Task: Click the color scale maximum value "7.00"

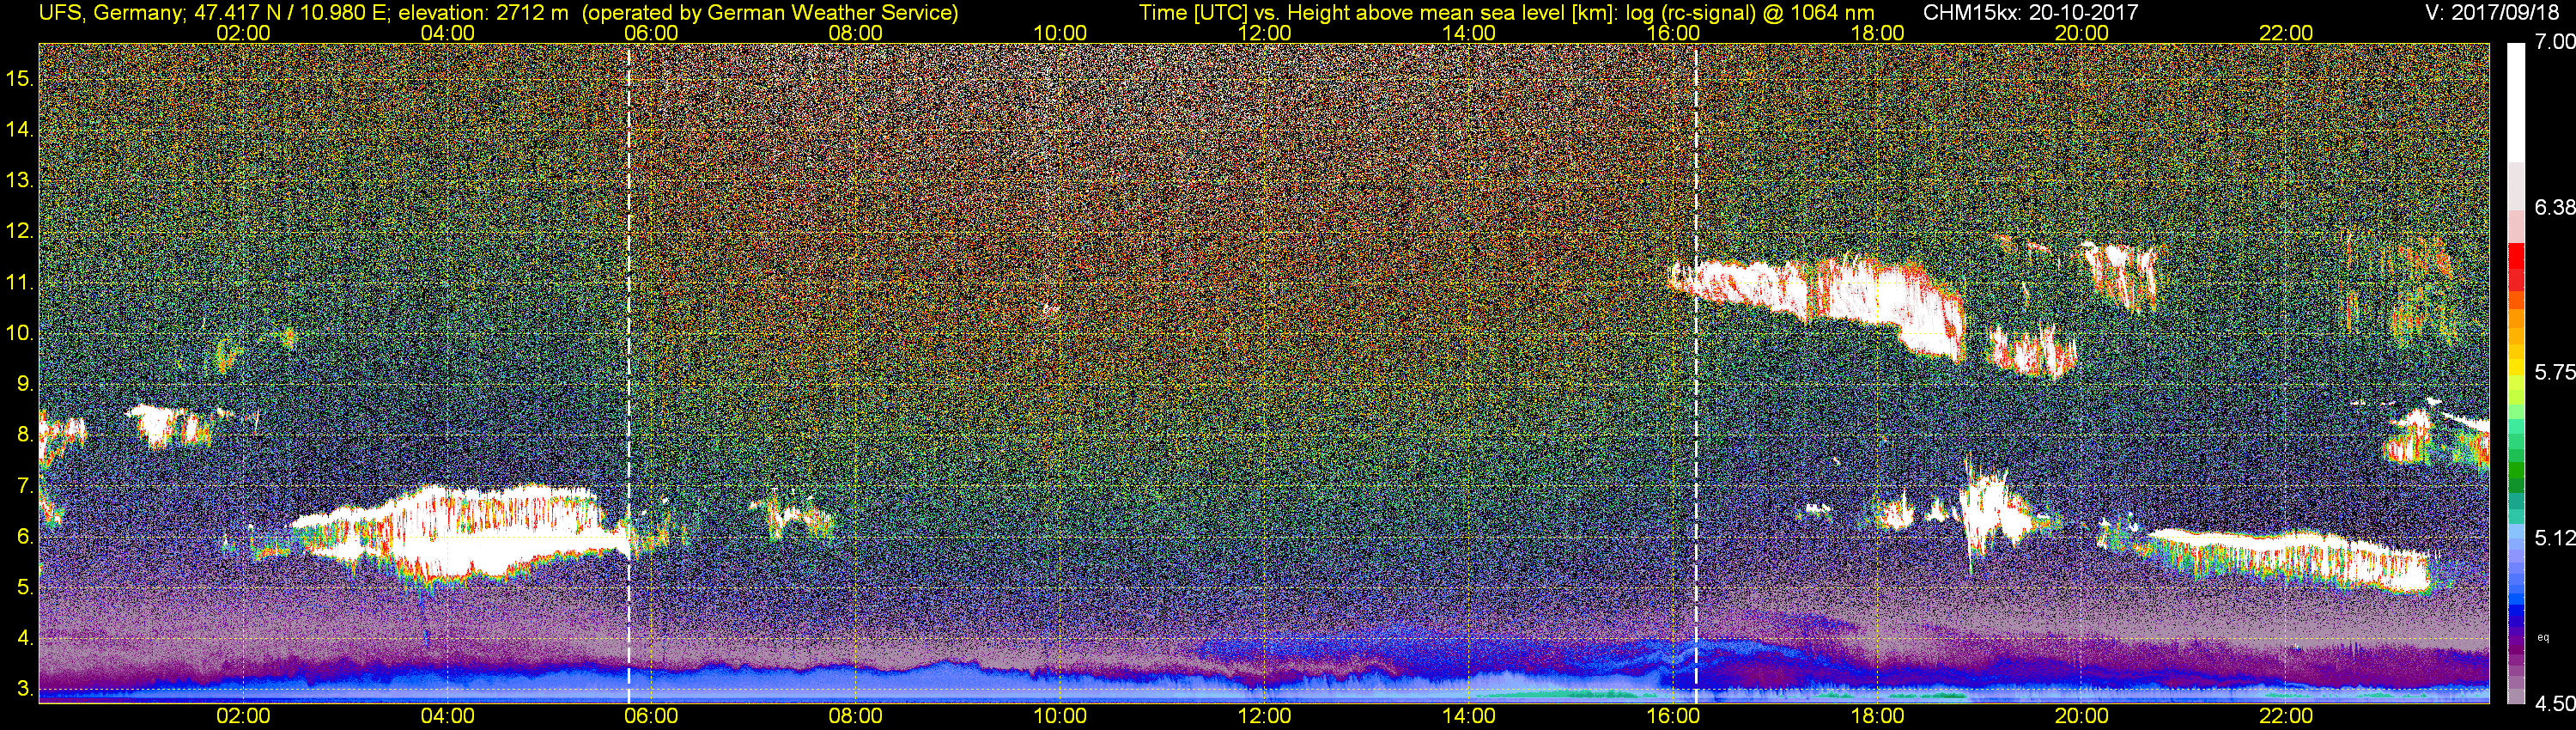Action: 2555,42
